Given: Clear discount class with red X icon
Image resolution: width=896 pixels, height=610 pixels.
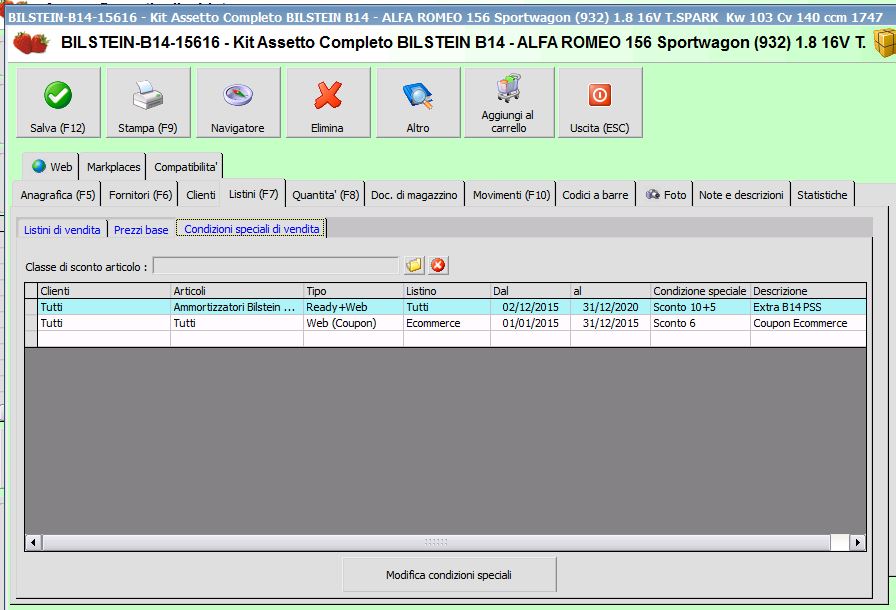Looking at the screenshot, I should tap(438, 265).
